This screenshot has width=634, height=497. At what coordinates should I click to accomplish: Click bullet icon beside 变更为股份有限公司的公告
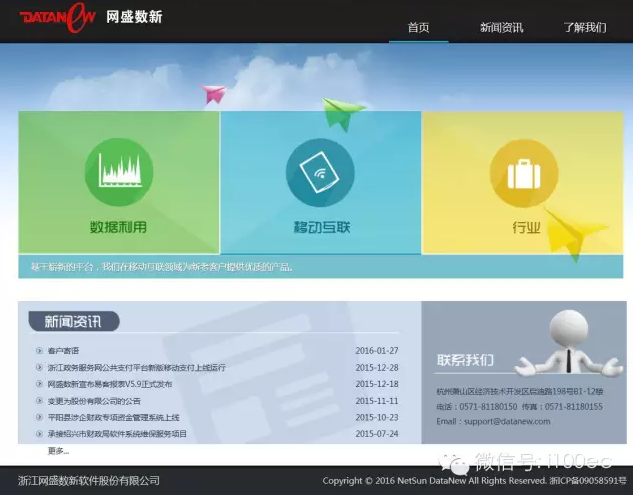point(39,400)
